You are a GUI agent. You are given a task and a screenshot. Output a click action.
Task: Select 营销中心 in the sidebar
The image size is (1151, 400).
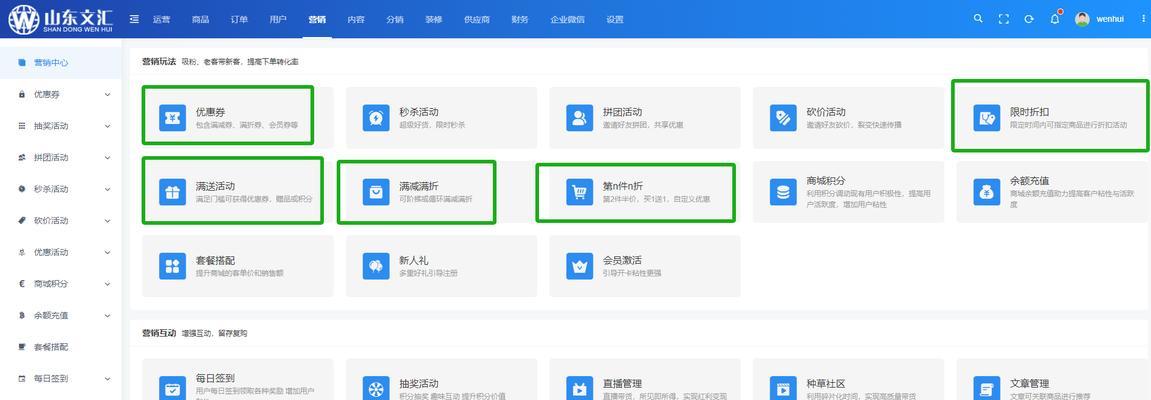pos(61,63)
